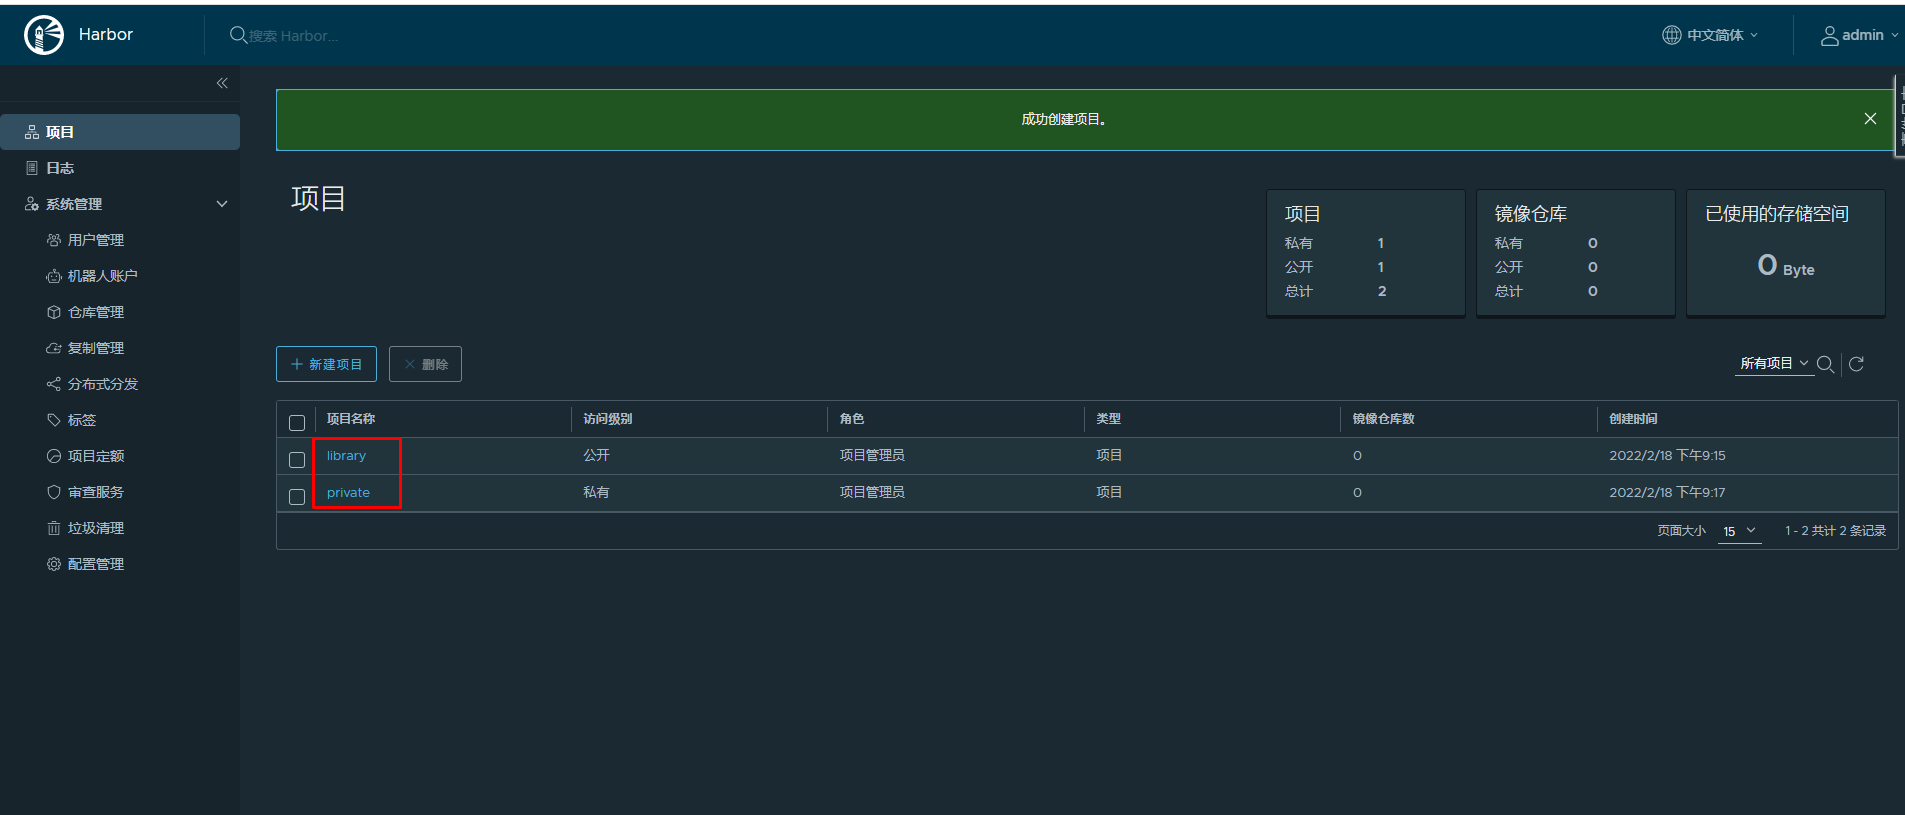Open the admin user menu
Viewport: 1905px width, 815px height.
point(1859,35)
